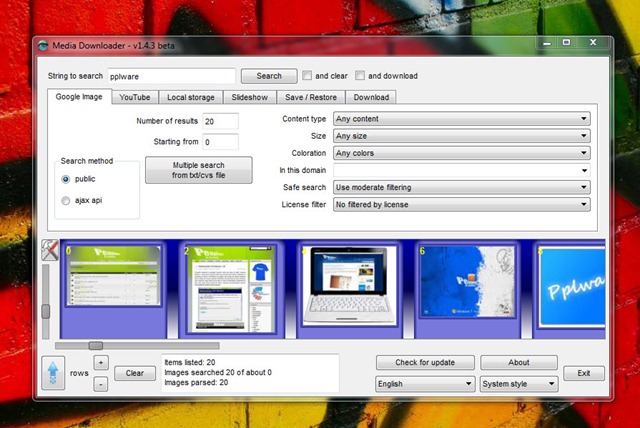640x428 pixels.
Task: Select the 'public' search method
Action: 65,179
